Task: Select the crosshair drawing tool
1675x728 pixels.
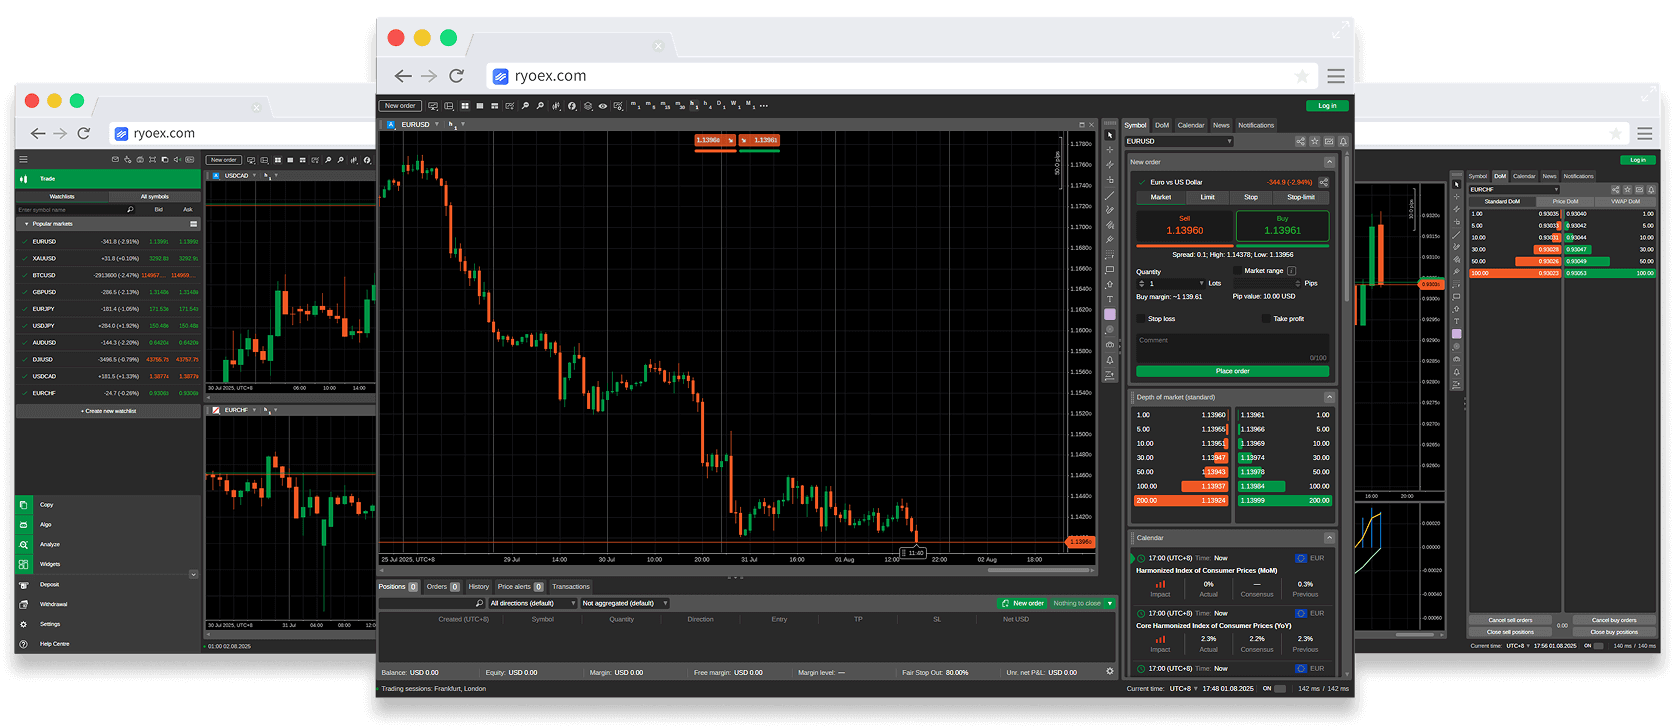Action: (1110, 150)
